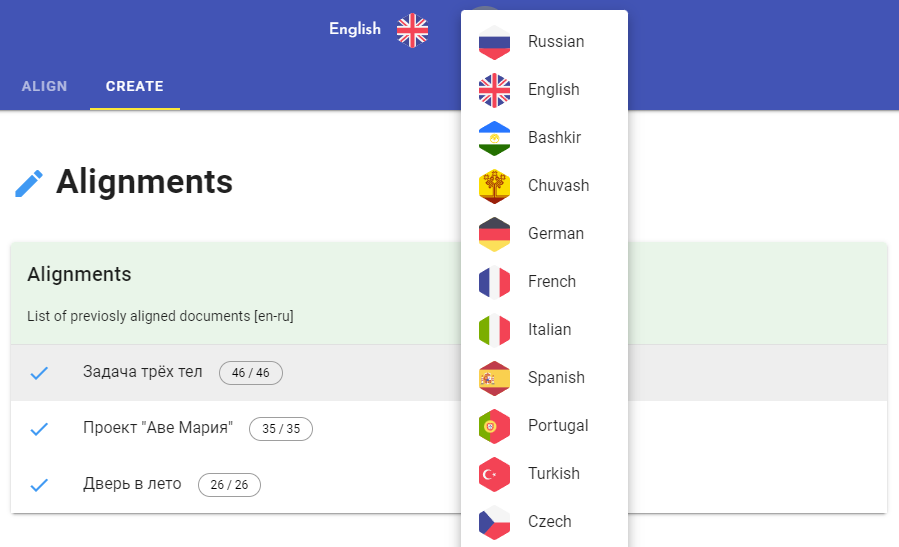899x547 pixels.
Task: Click the Chuvash flag icon
Action: [x=494, y=186]
